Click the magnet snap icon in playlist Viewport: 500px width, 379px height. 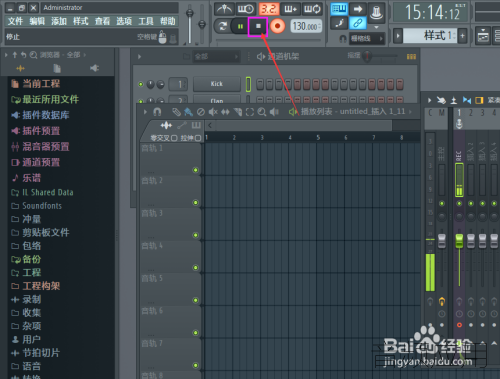point(157,112)
